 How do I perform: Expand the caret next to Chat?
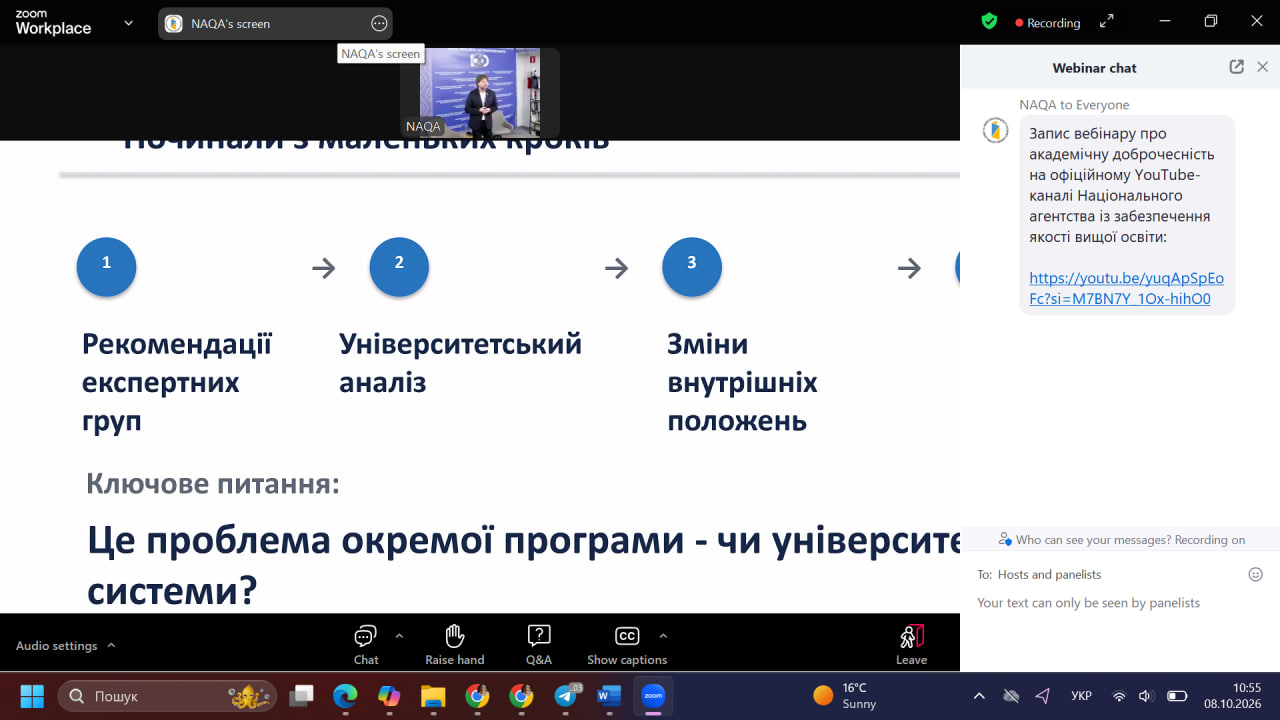(x=399, y=635)
